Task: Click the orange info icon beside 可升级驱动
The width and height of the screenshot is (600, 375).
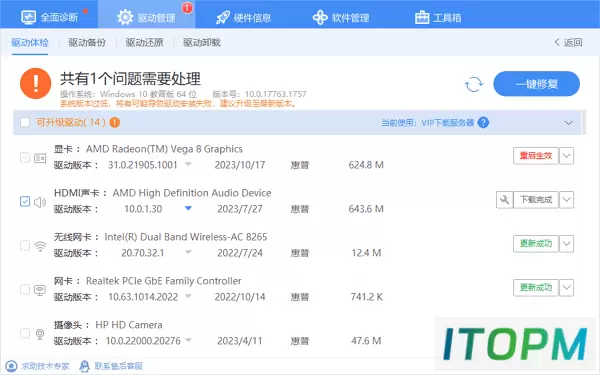Action: click(x=115, y=122)
